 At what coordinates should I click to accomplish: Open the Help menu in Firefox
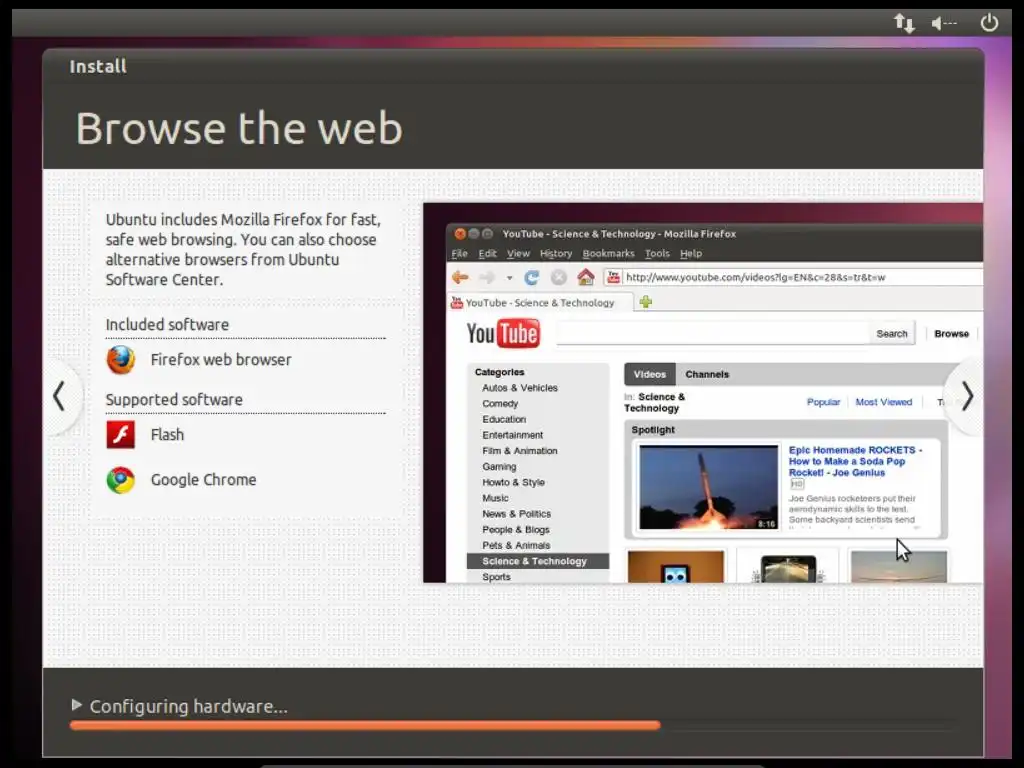pos(691,253)
